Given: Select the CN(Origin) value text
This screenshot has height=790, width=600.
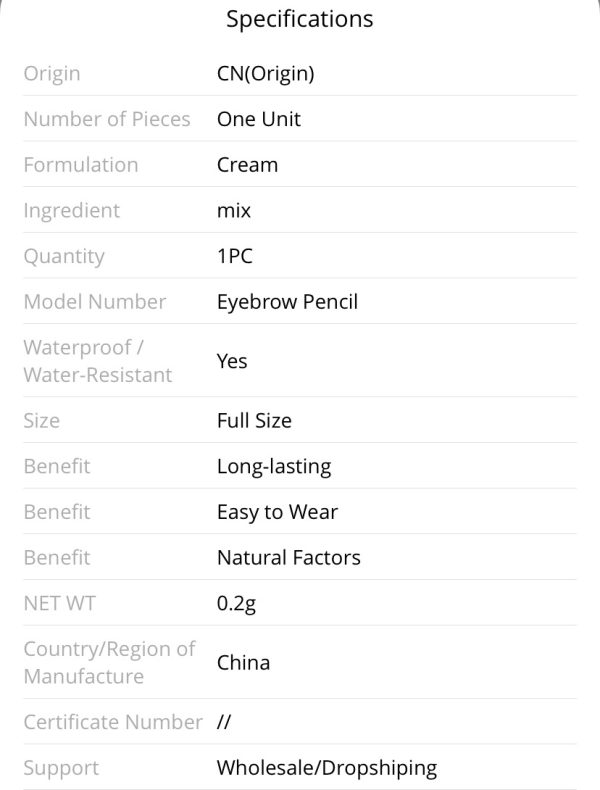Looking at the screenshot, I should point(265,74).
